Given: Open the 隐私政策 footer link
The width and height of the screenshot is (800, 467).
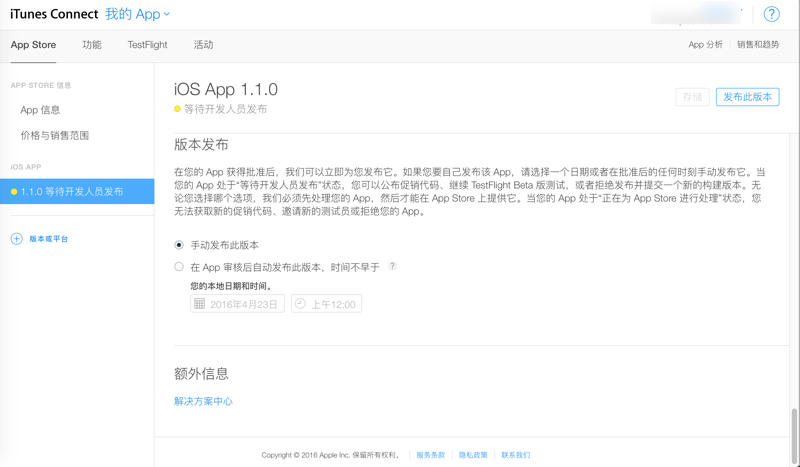Looking at the screenshot, I should (x=473, y=455).
